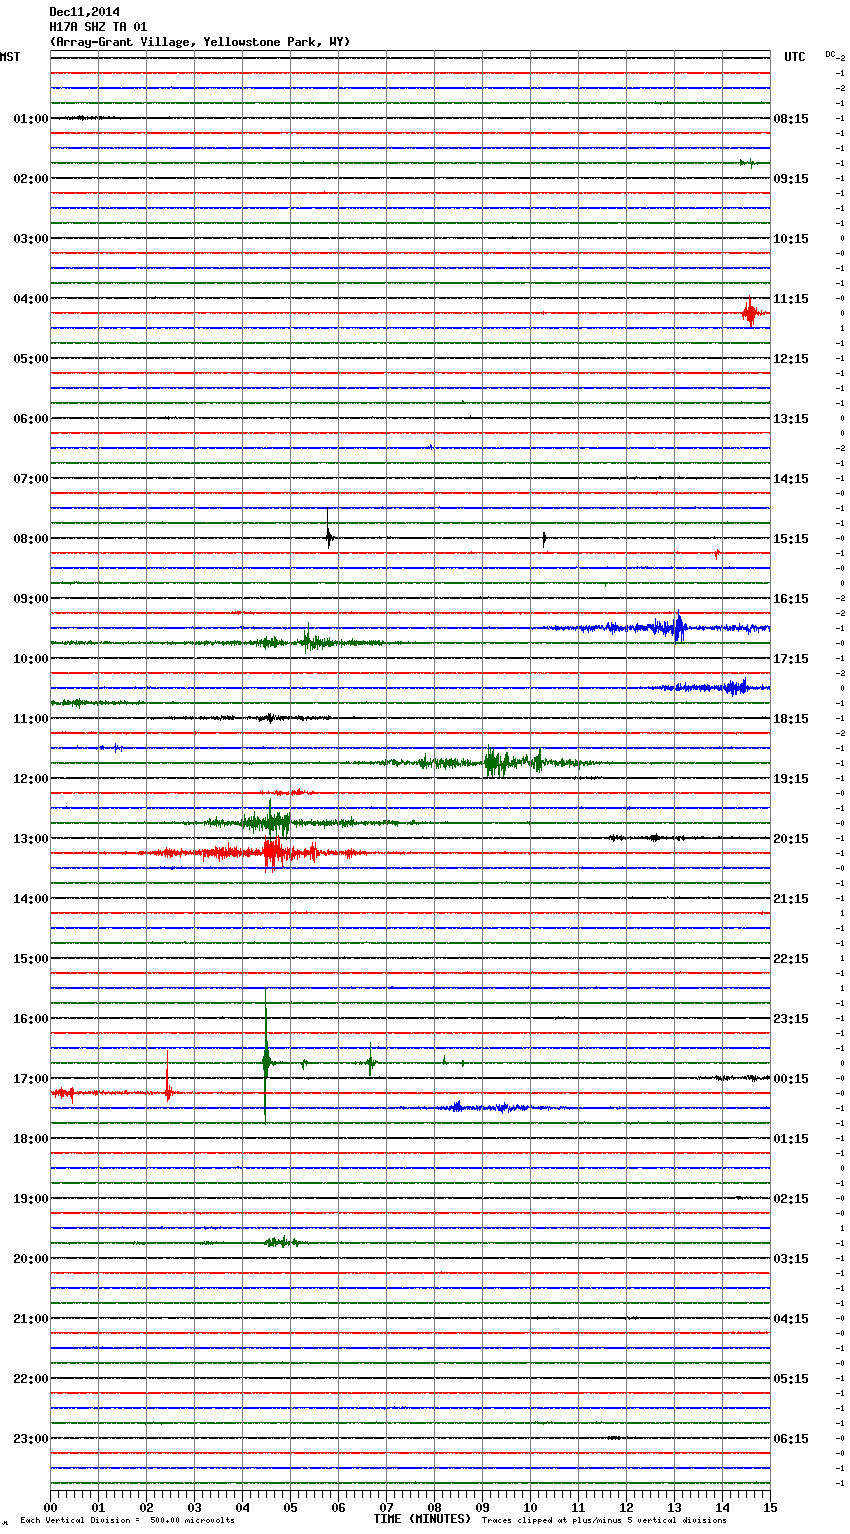
Task: Click the 12:00 MST hour label
Action: [30, 779]
